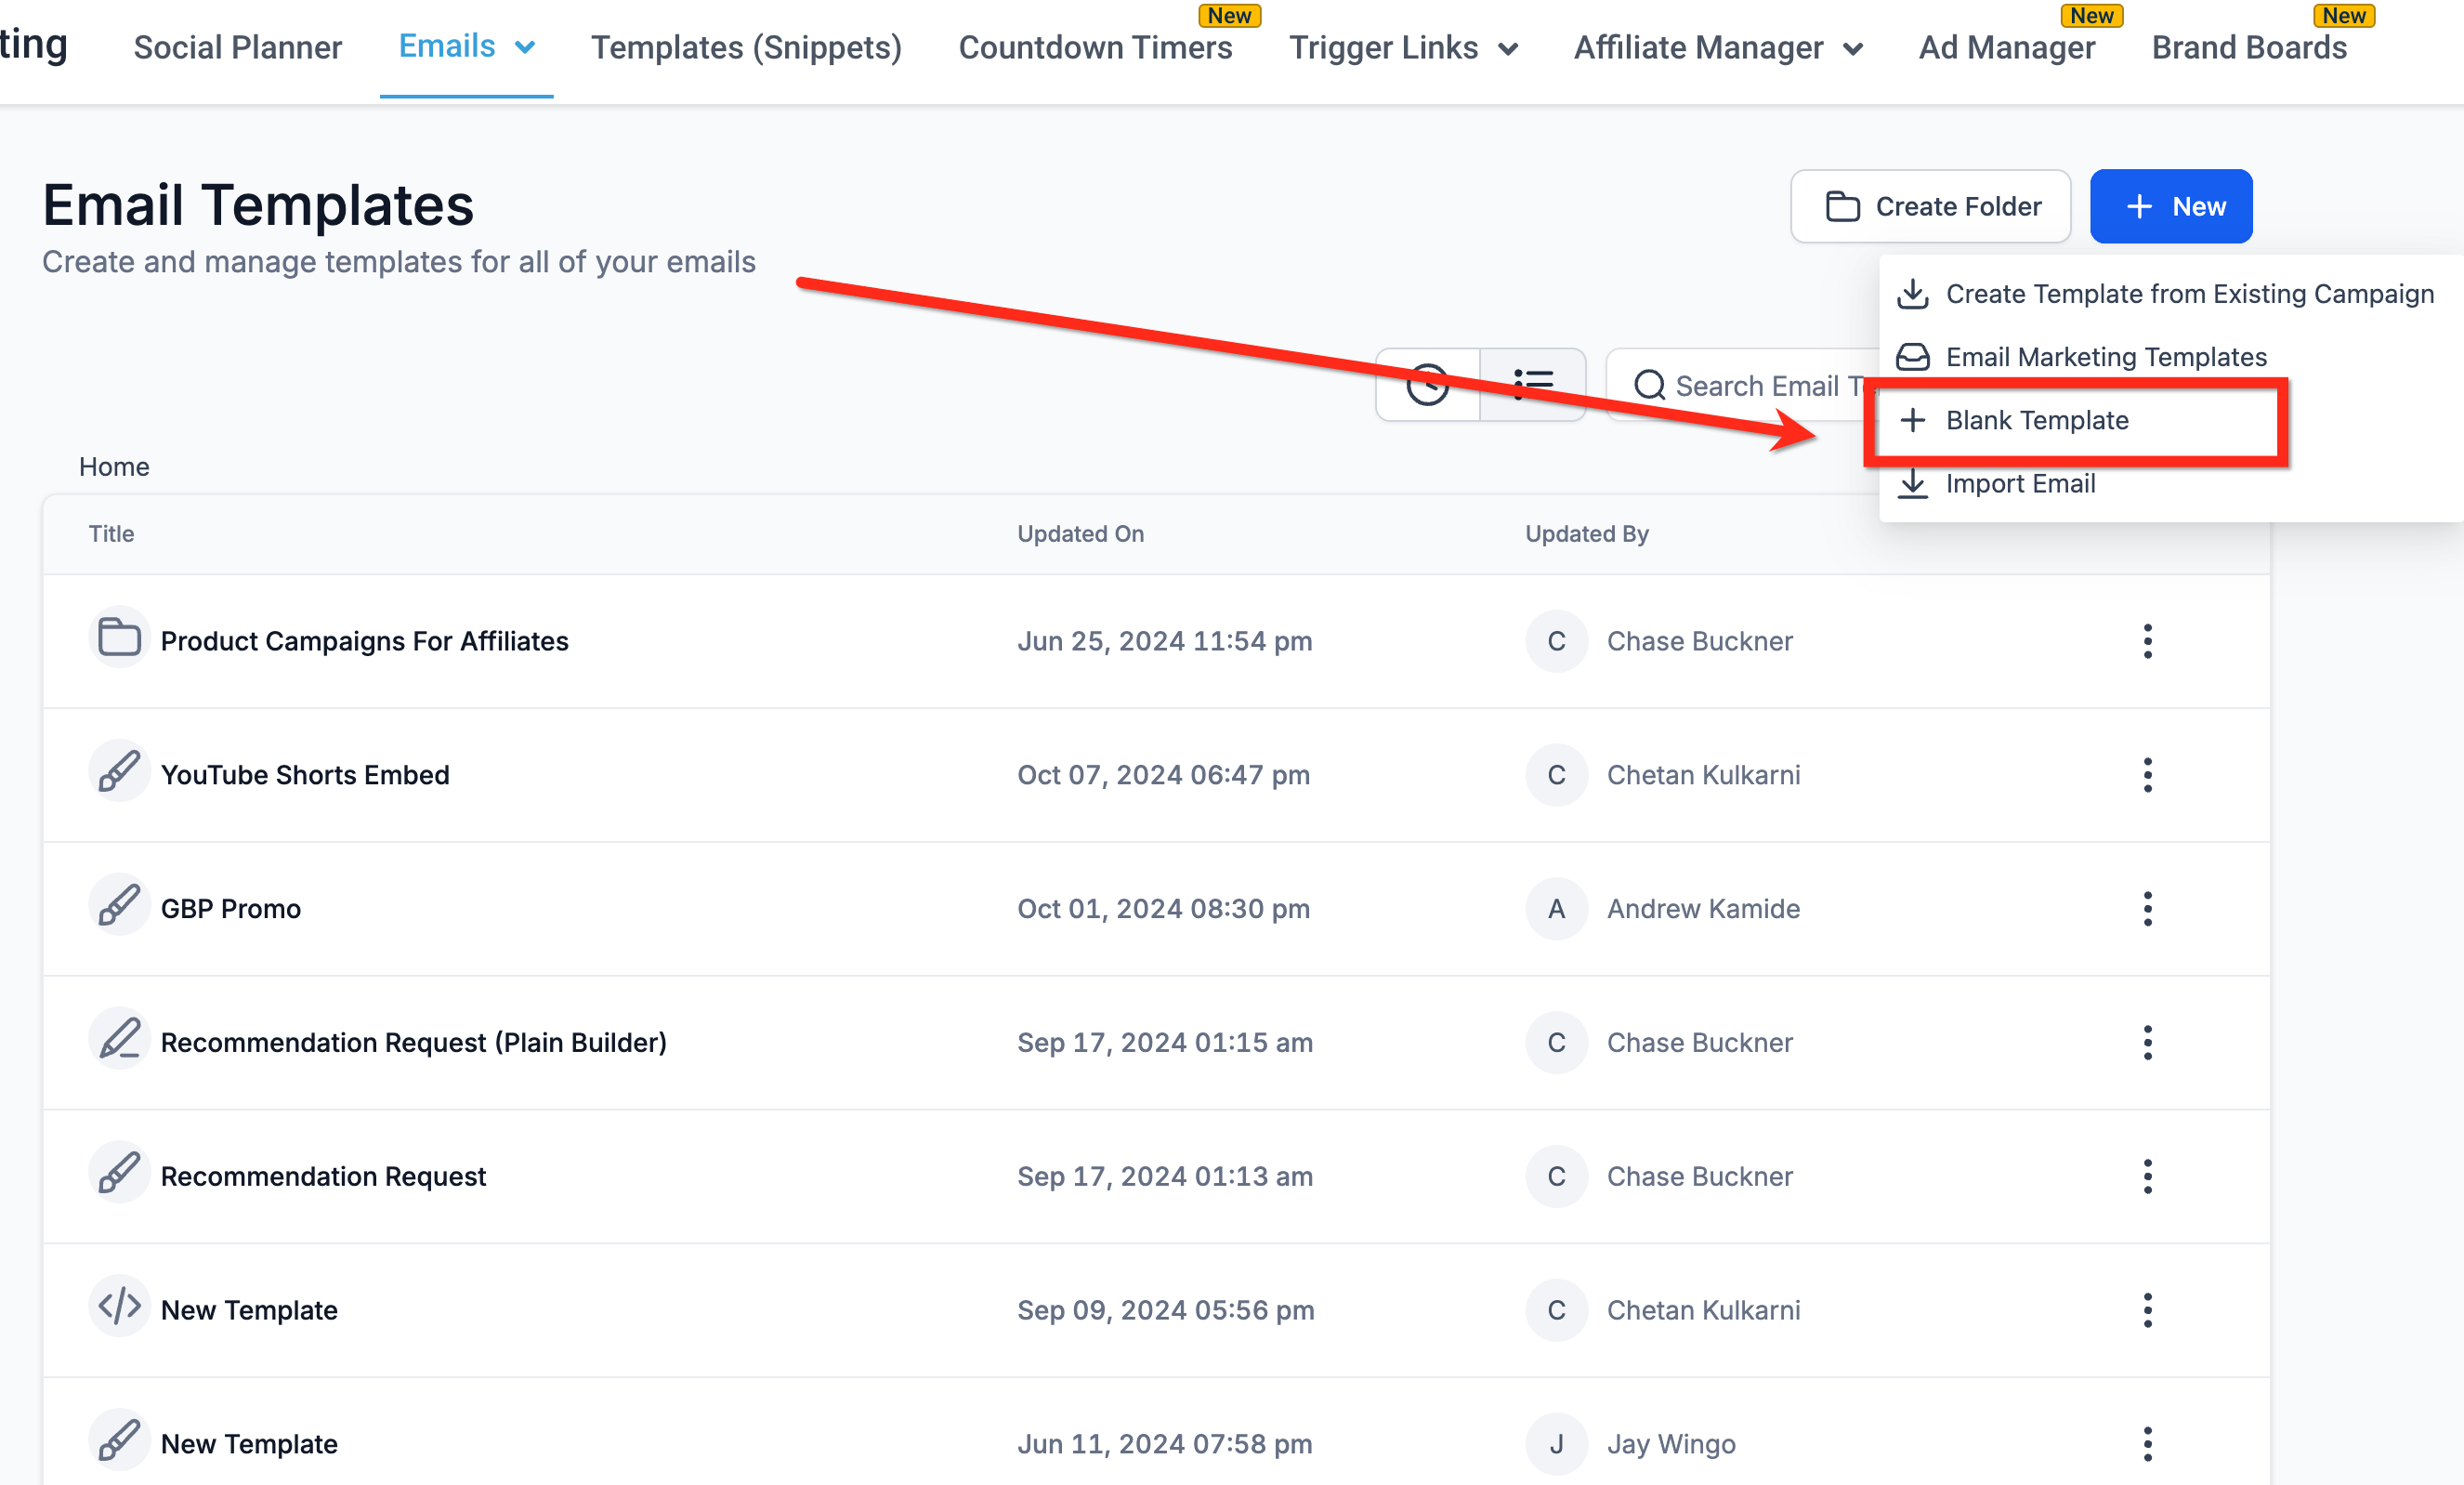Expand the Emails dropdown in navigation

tap(525, 47)
